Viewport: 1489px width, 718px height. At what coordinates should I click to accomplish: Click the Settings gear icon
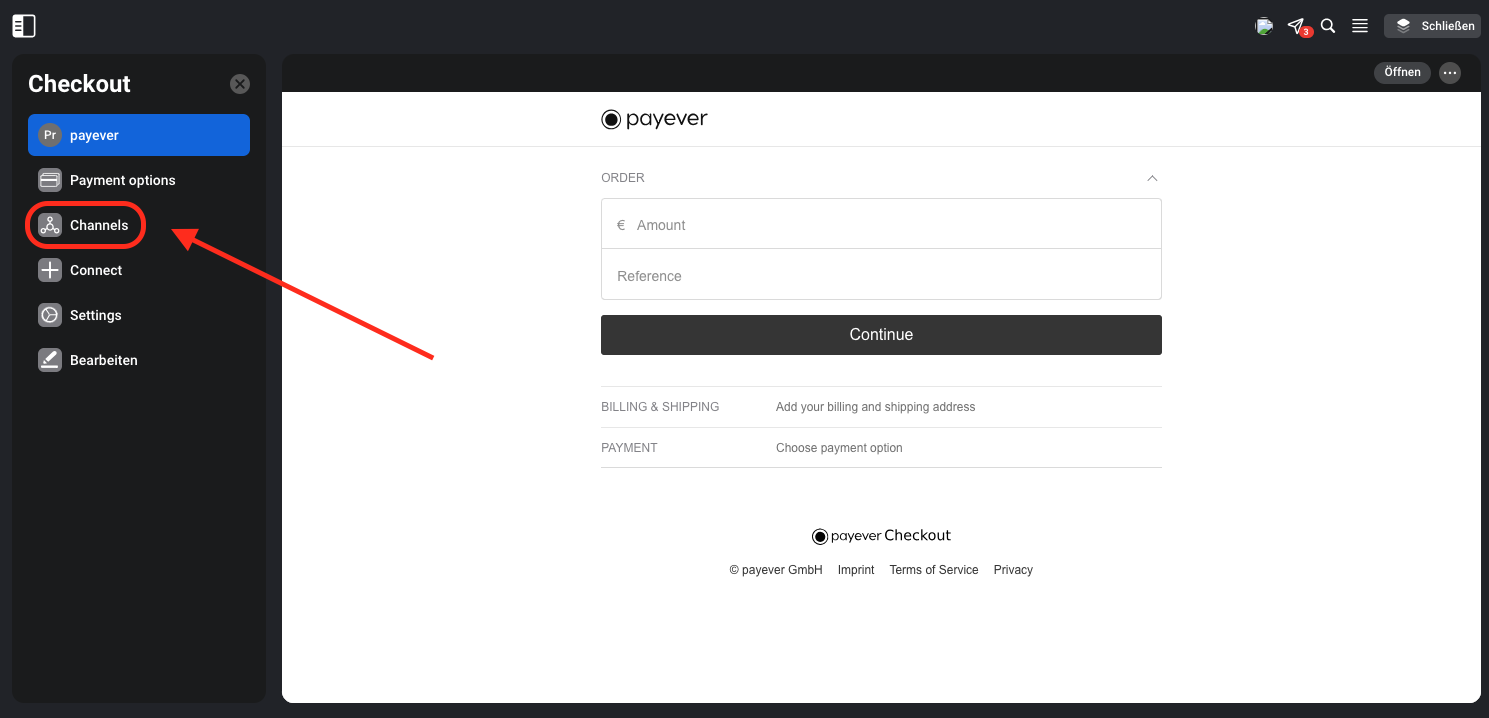(x=50, y=315)
